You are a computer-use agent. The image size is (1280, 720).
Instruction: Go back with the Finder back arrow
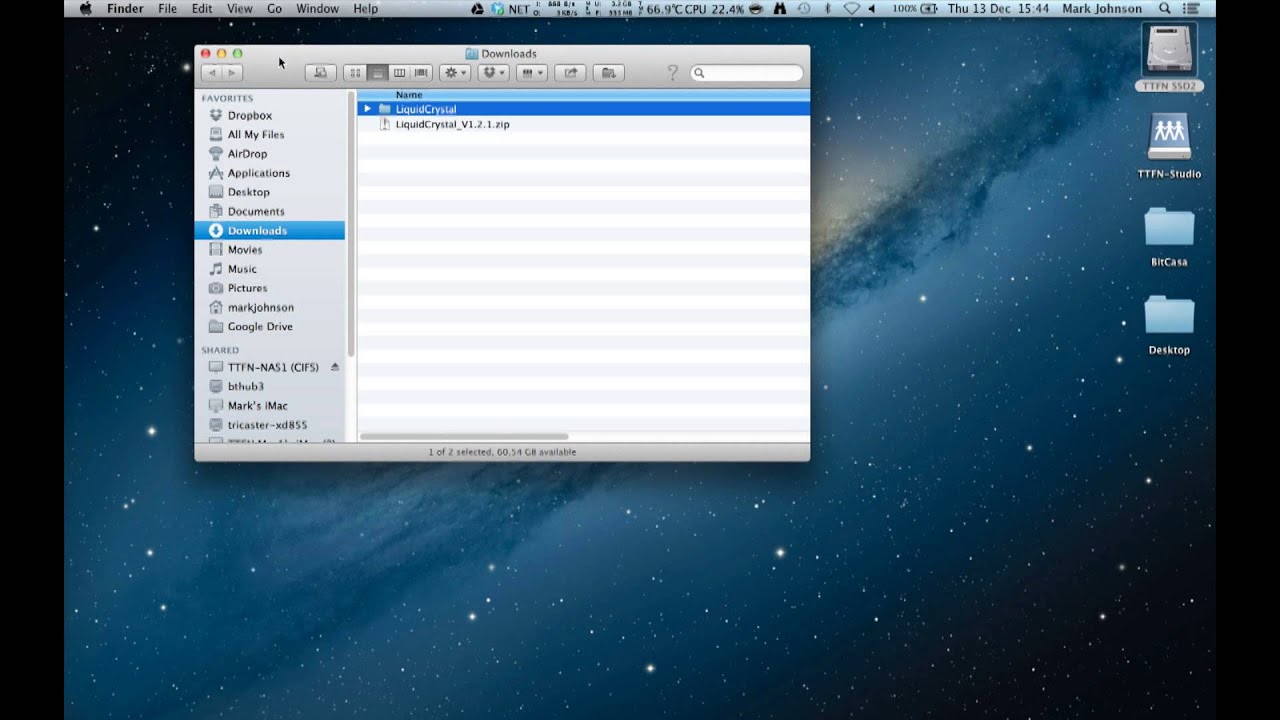coord(211,73)
